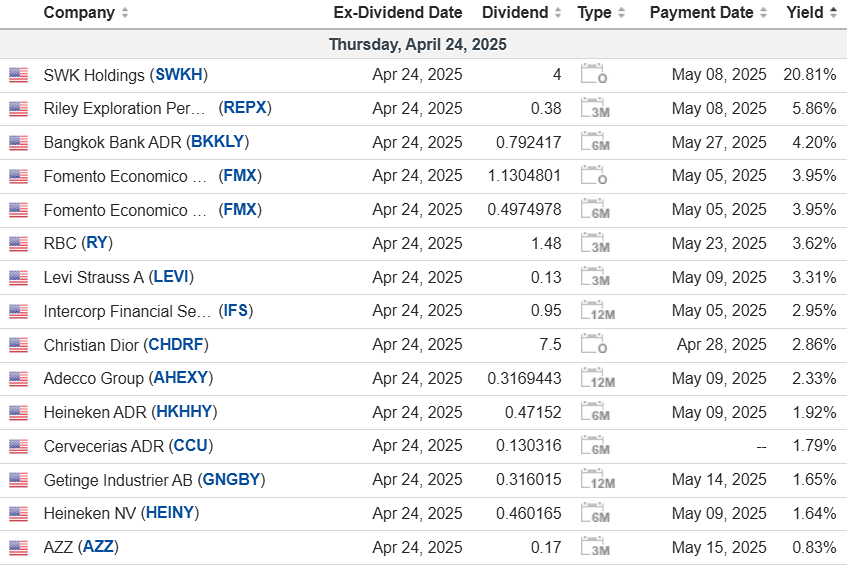Image resolution: width=847 pixels, height=565 pixels.
Task: Click the 12M type icon for Intercorp Financial
Action: pyautogui.click(x=594, y=311)
